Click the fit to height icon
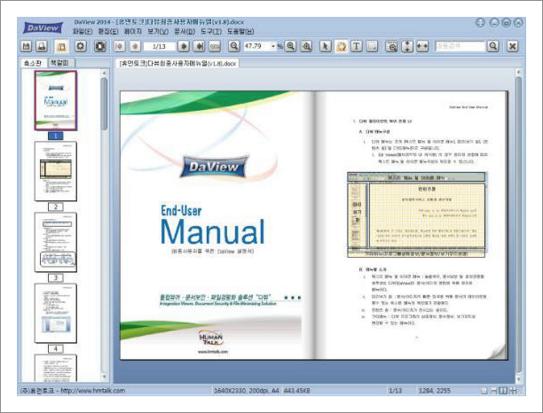This screenshot has width=543, height=413. (407, 46)
